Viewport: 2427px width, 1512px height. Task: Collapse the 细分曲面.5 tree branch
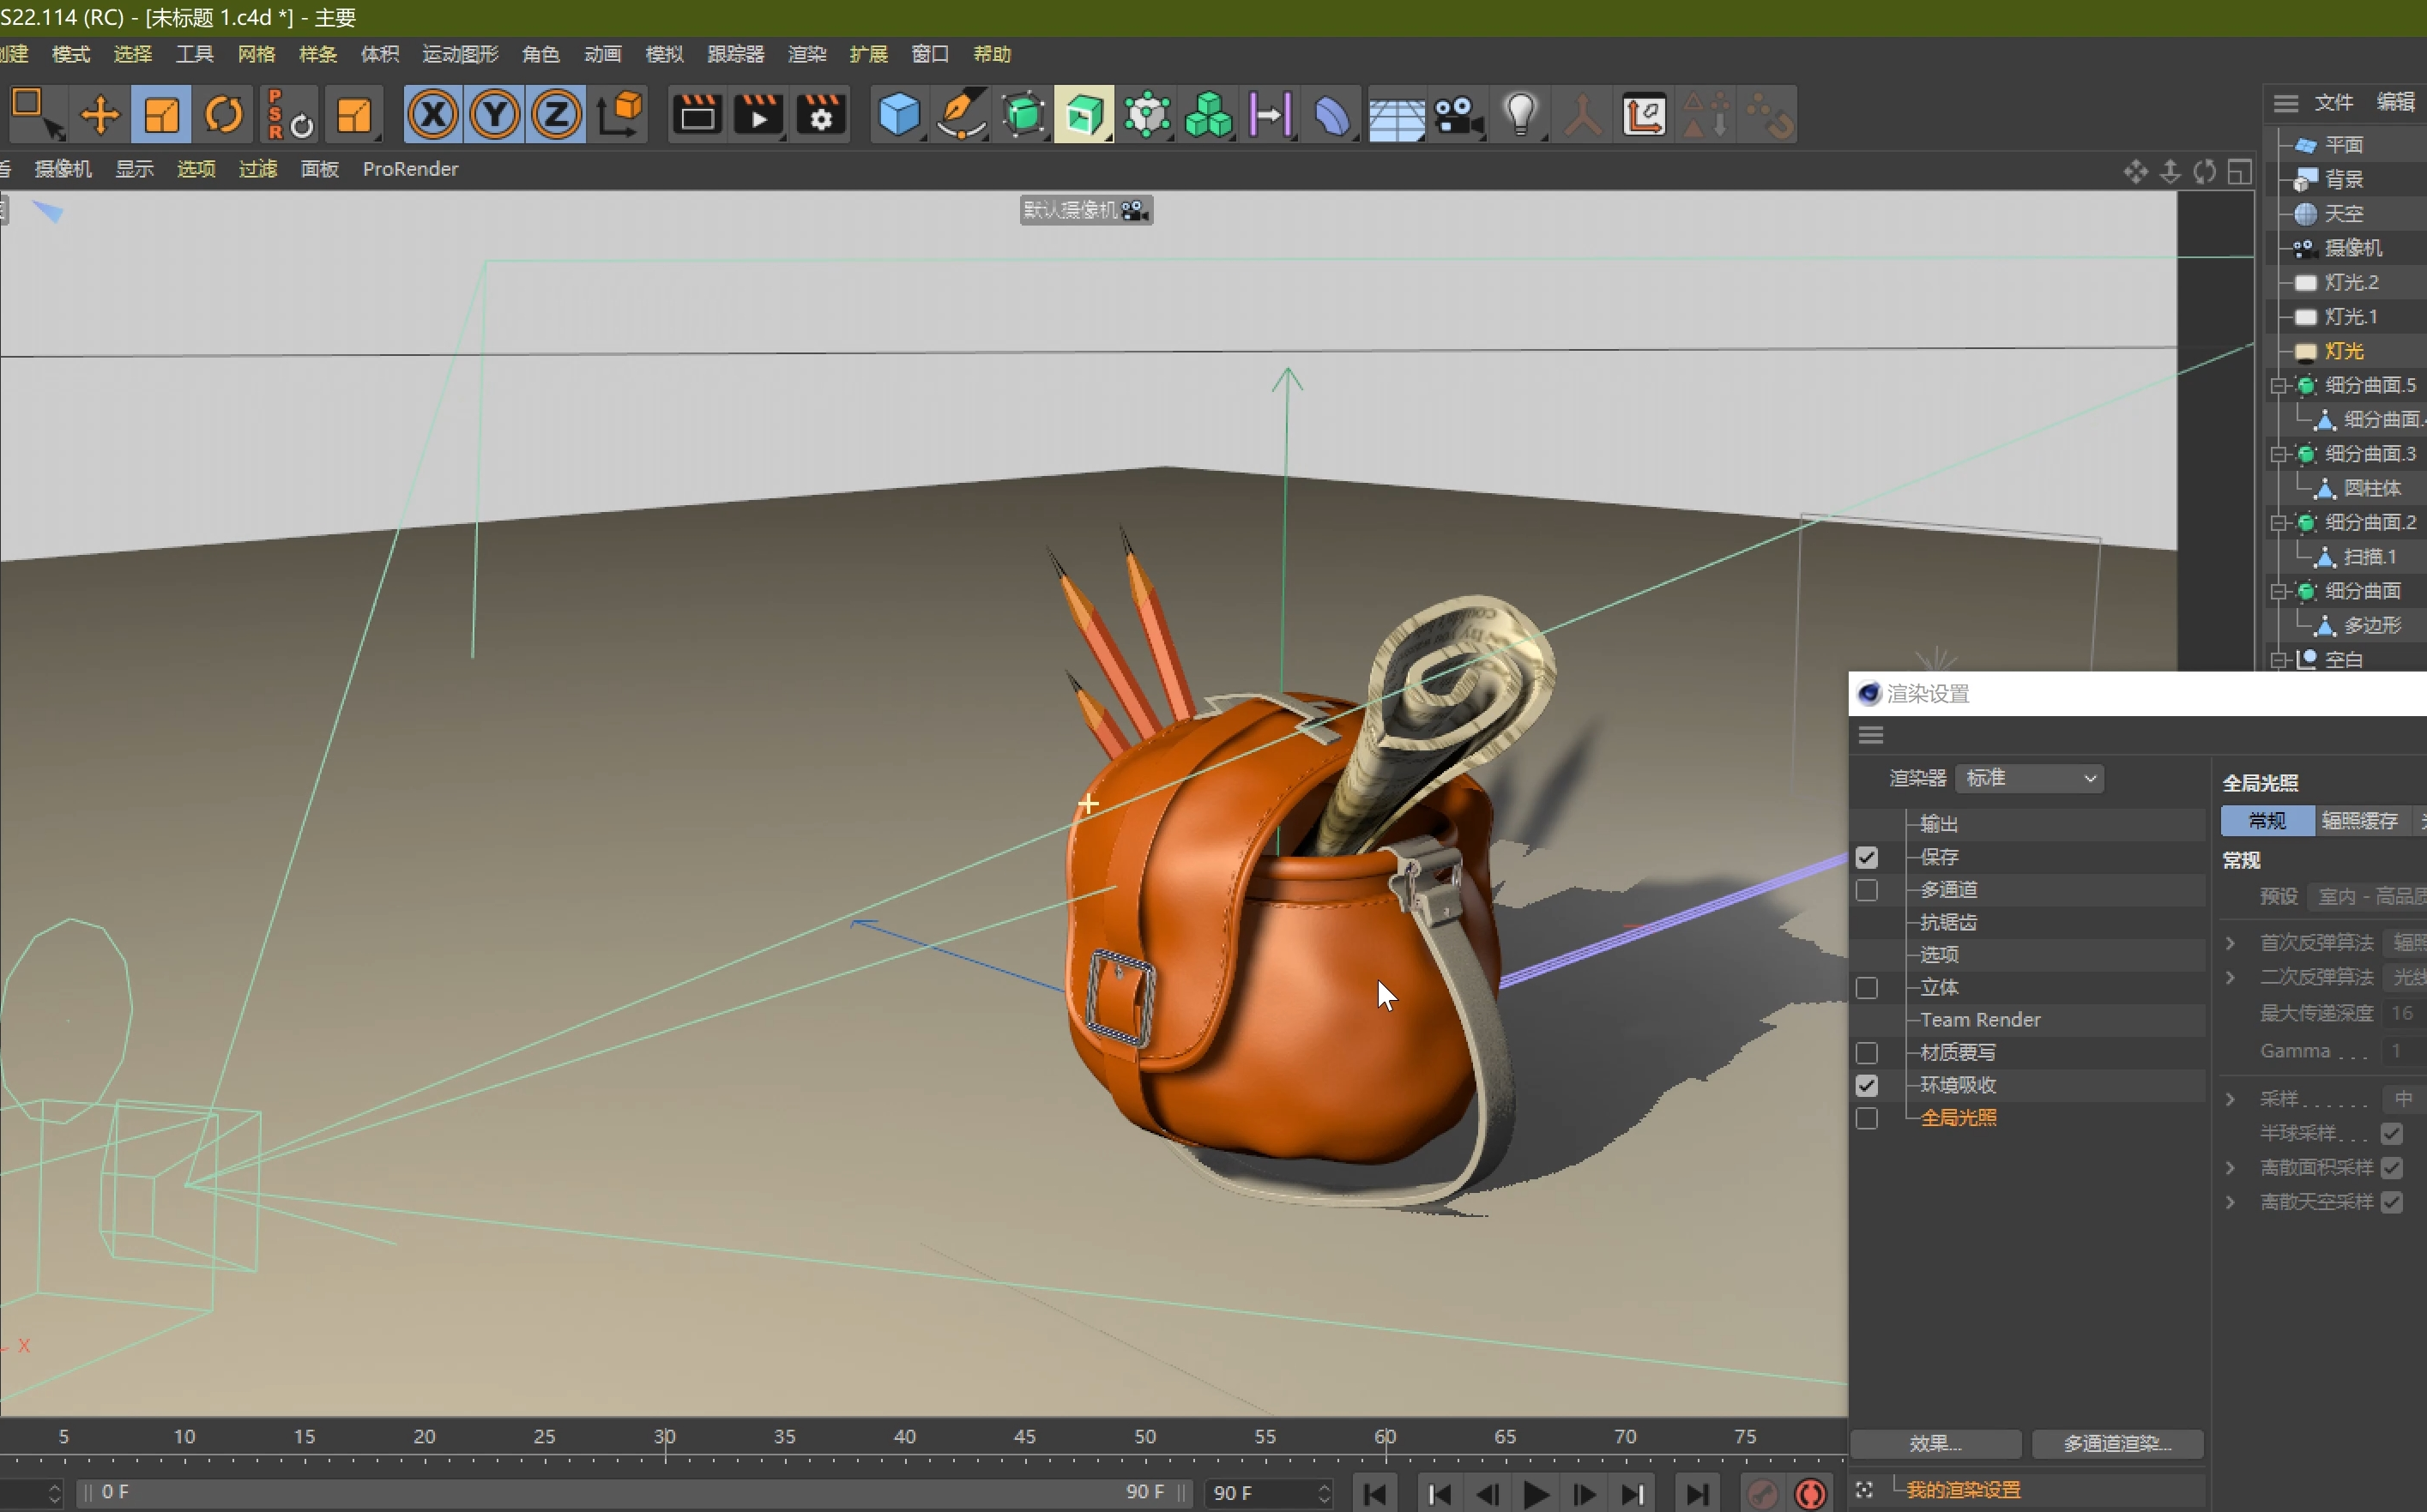[x=2277, y=385]
